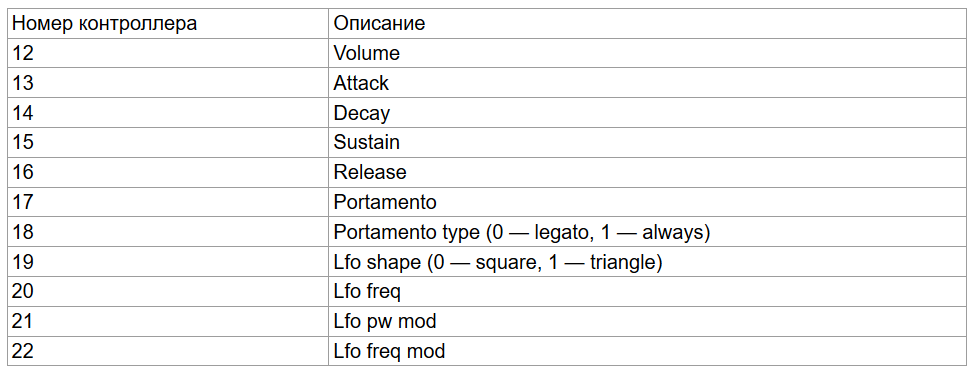Select the Volume description cell
This screenshot has height=375, width=979.
(647, 53)
